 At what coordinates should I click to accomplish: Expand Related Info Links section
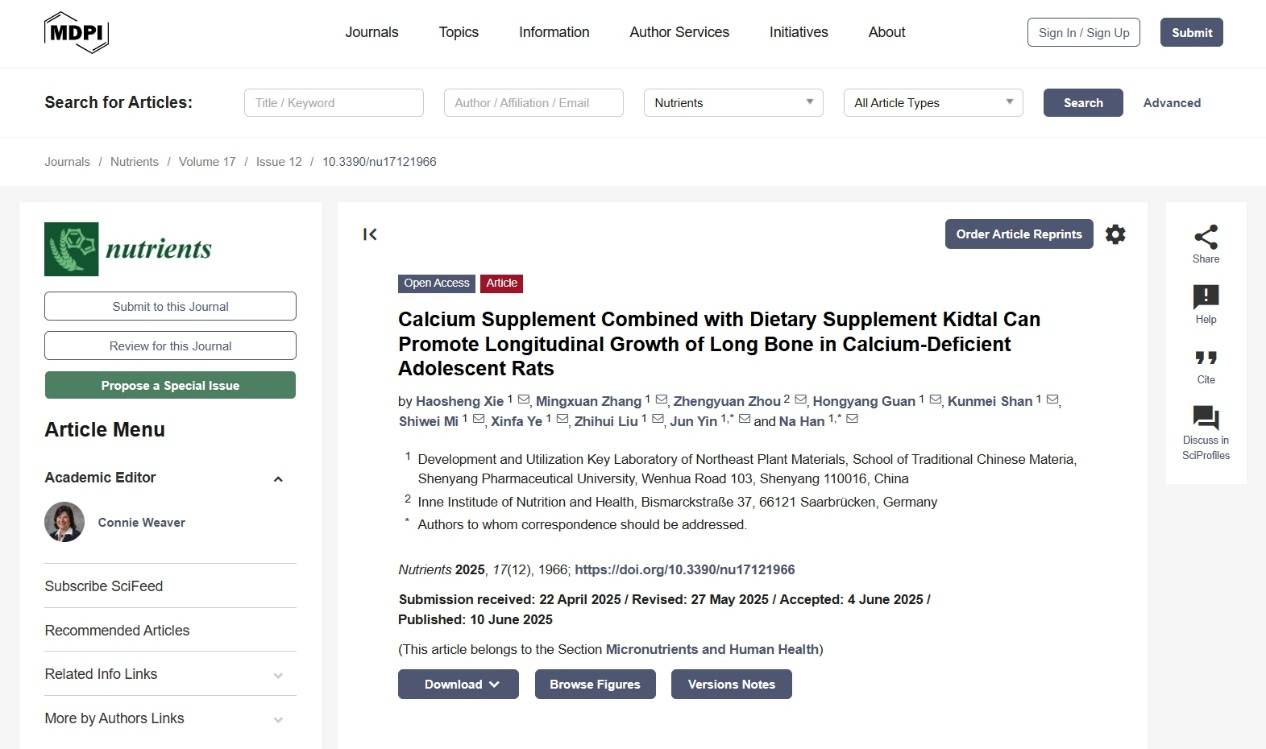(x=278, y=675)
